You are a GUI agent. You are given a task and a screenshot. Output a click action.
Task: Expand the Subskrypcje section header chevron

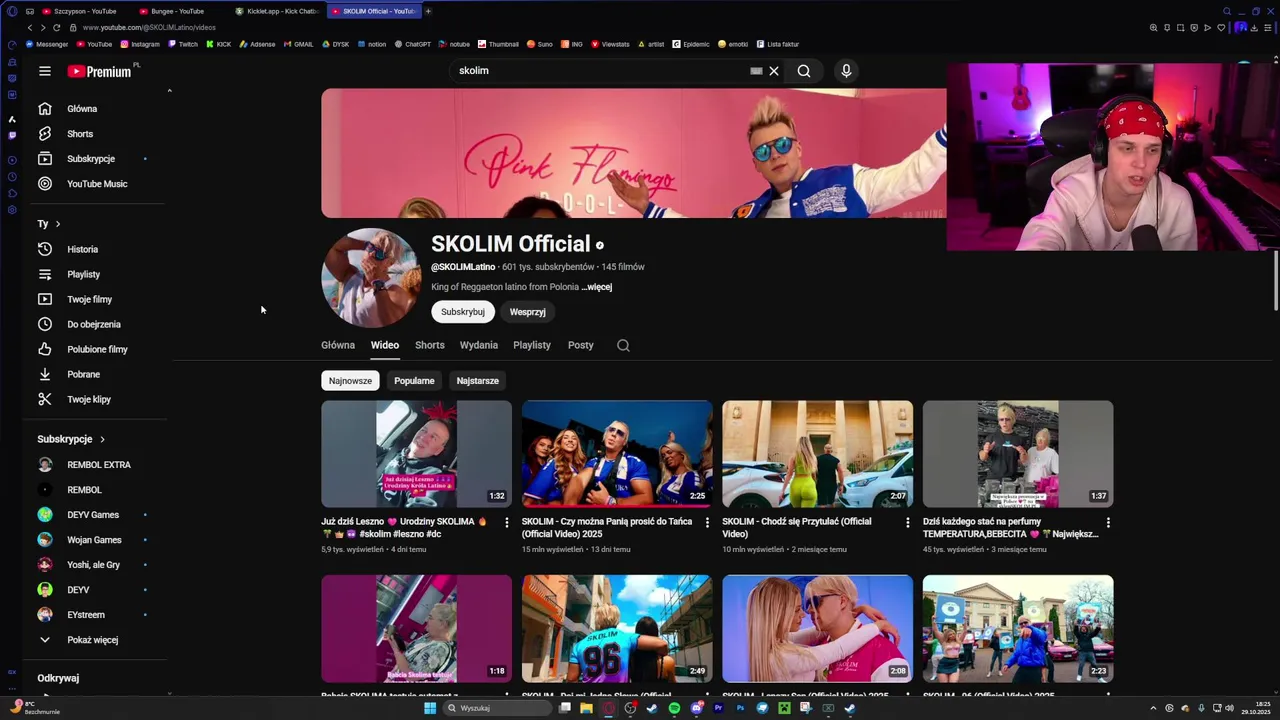coord(102,439)
